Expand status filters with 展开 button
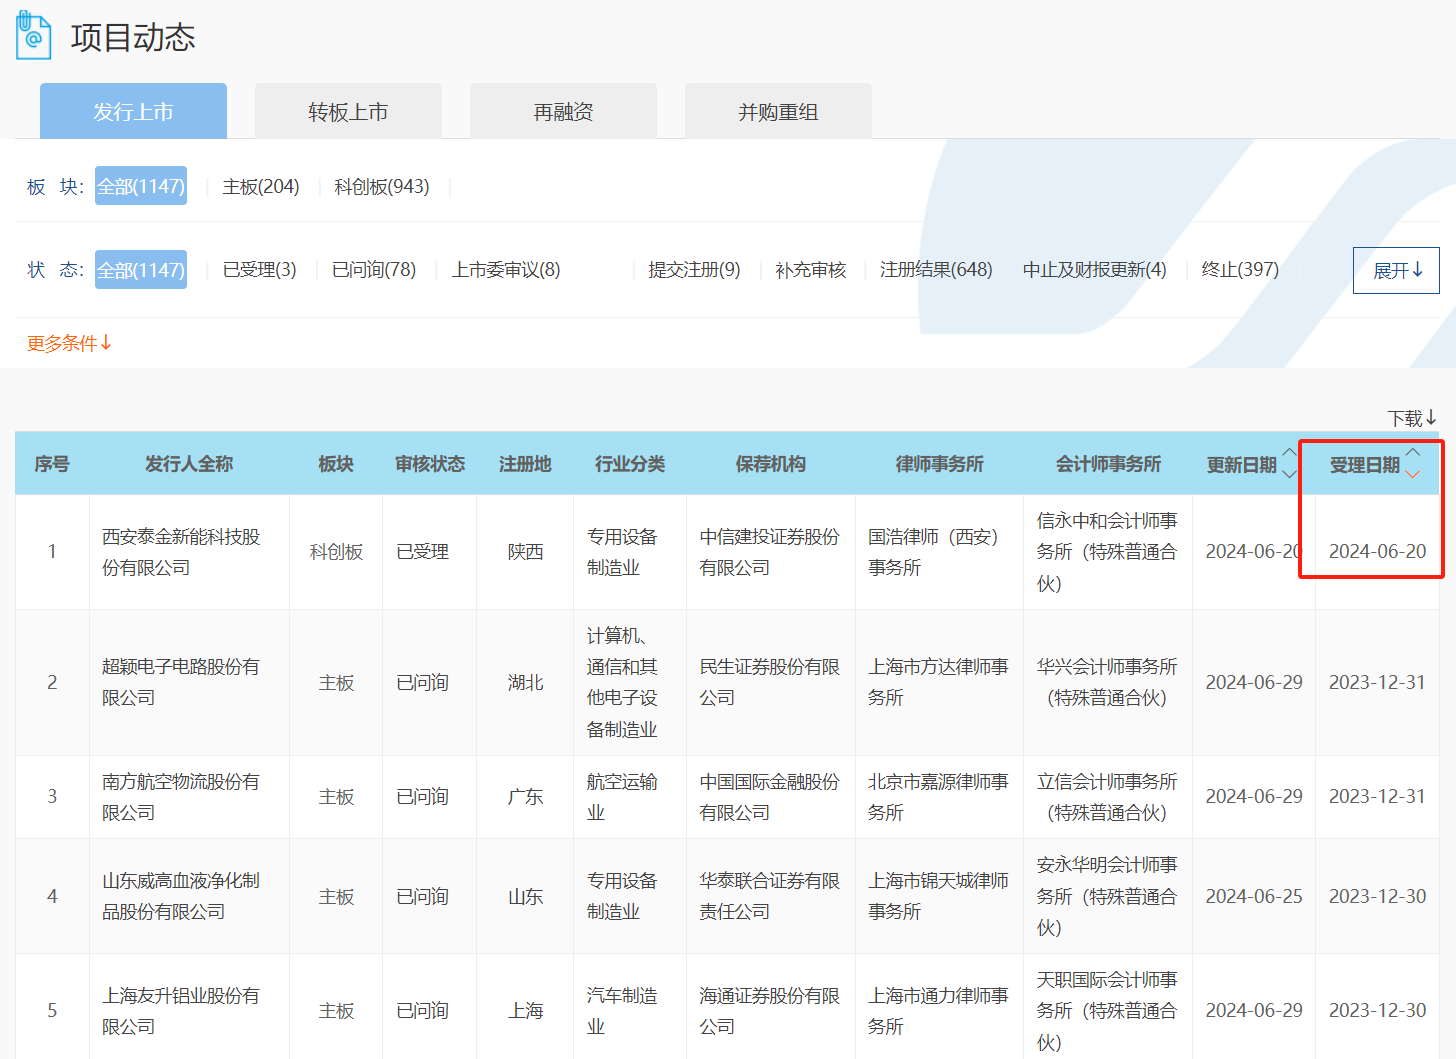The width and height of the screenshot is (1456, 1059). click(x=1395, y=271)
